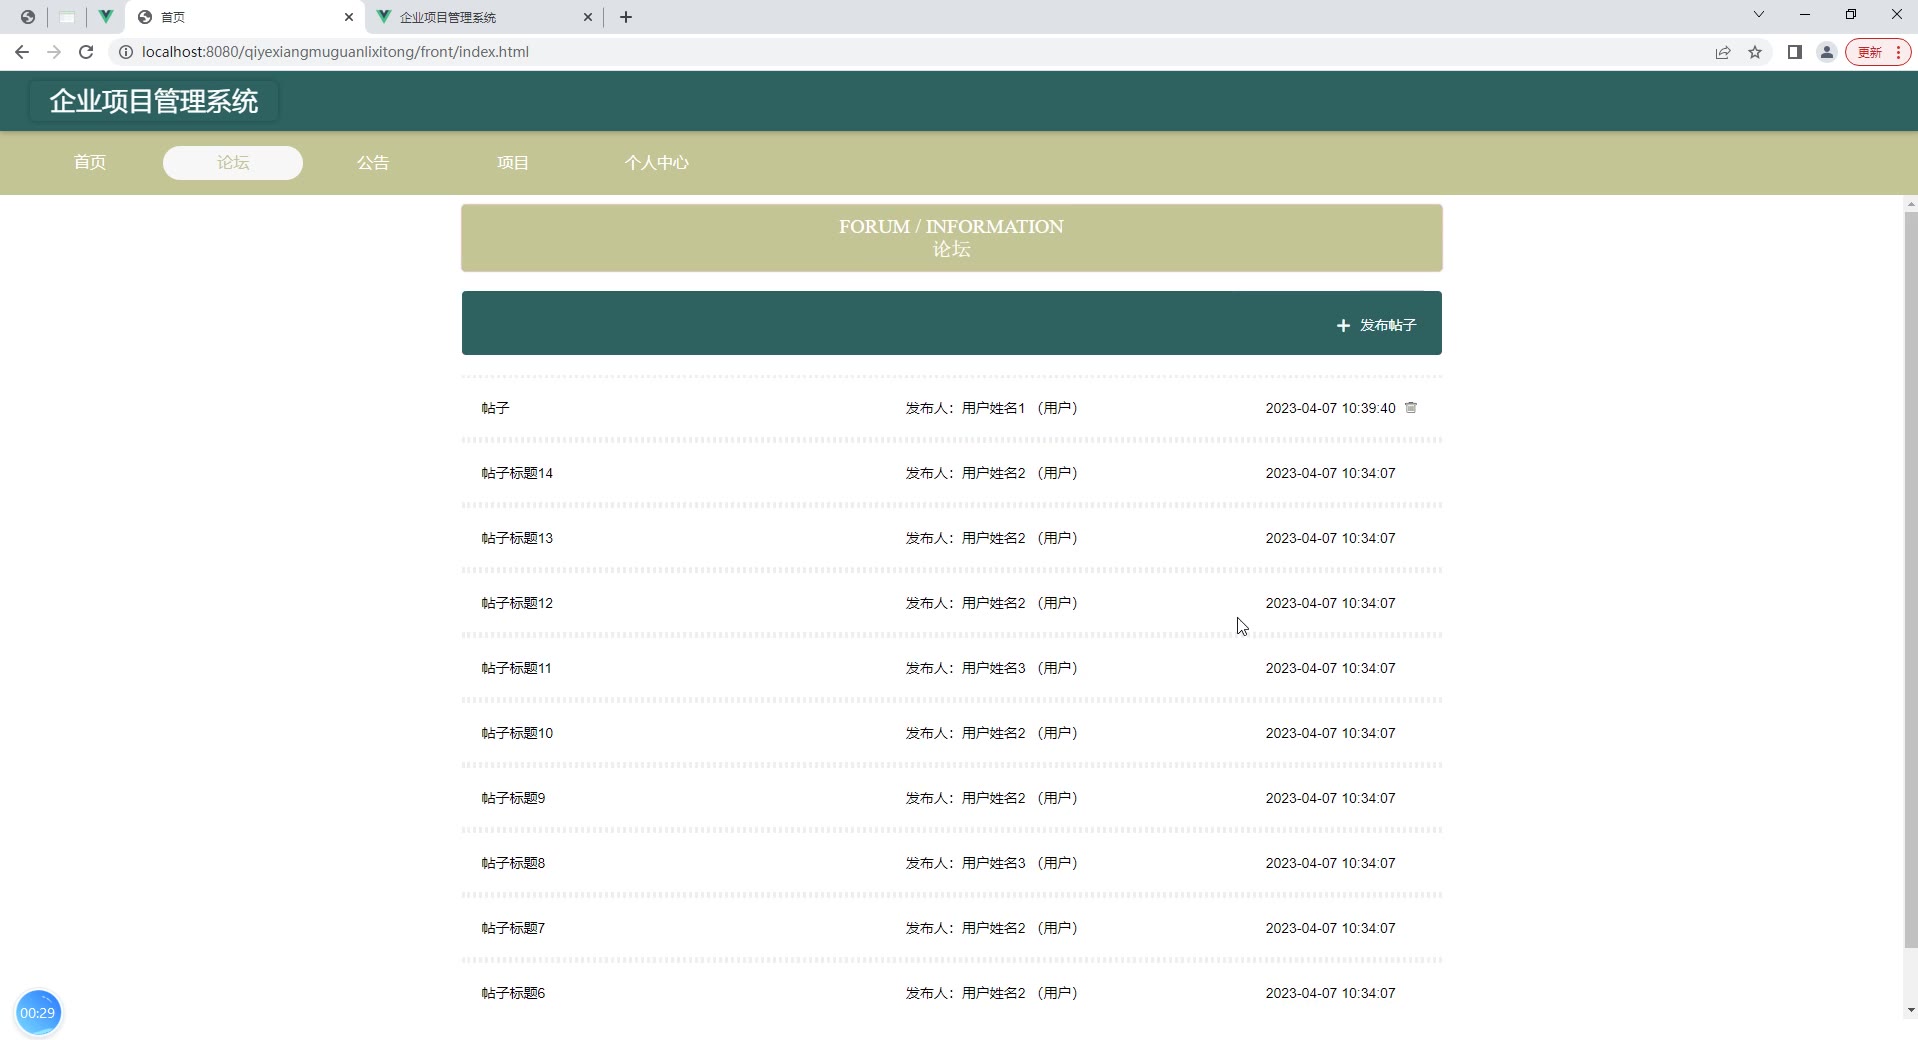Click the 发布帖子 plus button
Viewport: 1918px width, 1040px height.
1376,325
